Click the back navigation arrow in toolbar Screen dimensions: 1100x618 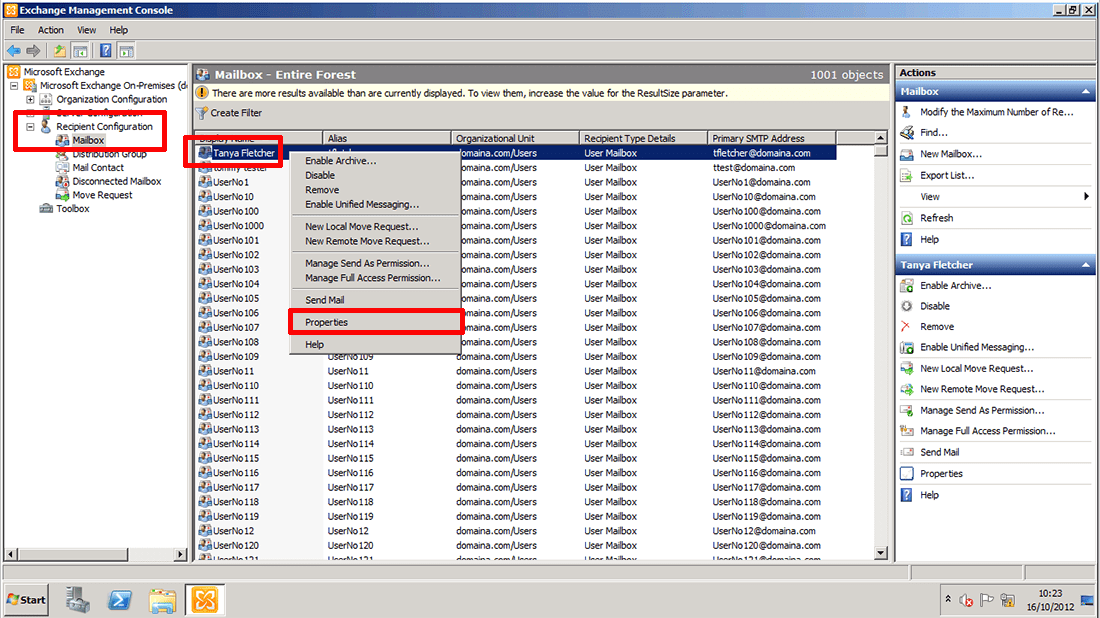point(14,50)
